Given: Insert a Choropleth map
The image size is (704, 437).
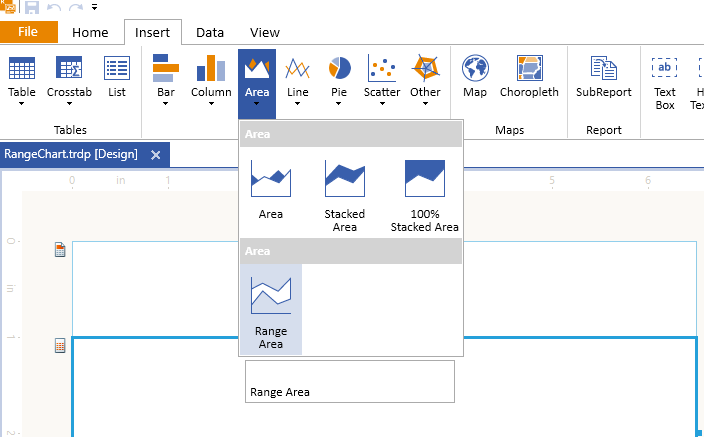Looking at the screenshot, I should click(x=529, y=76).
